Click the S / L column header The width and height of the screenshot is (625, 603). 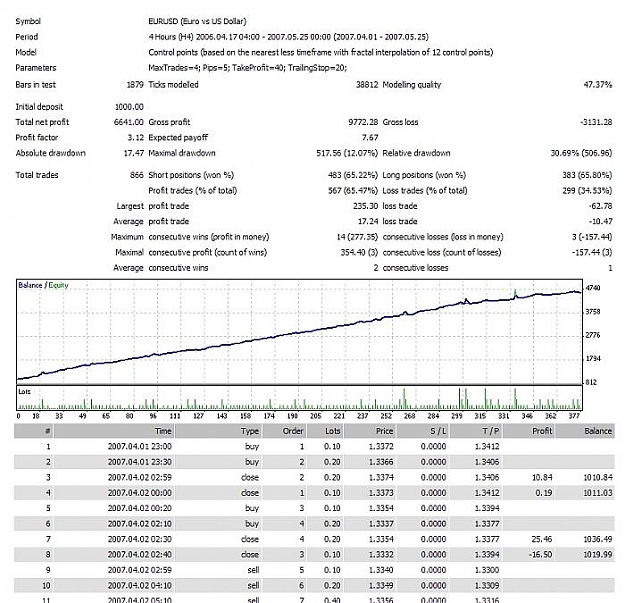point(423,431)
